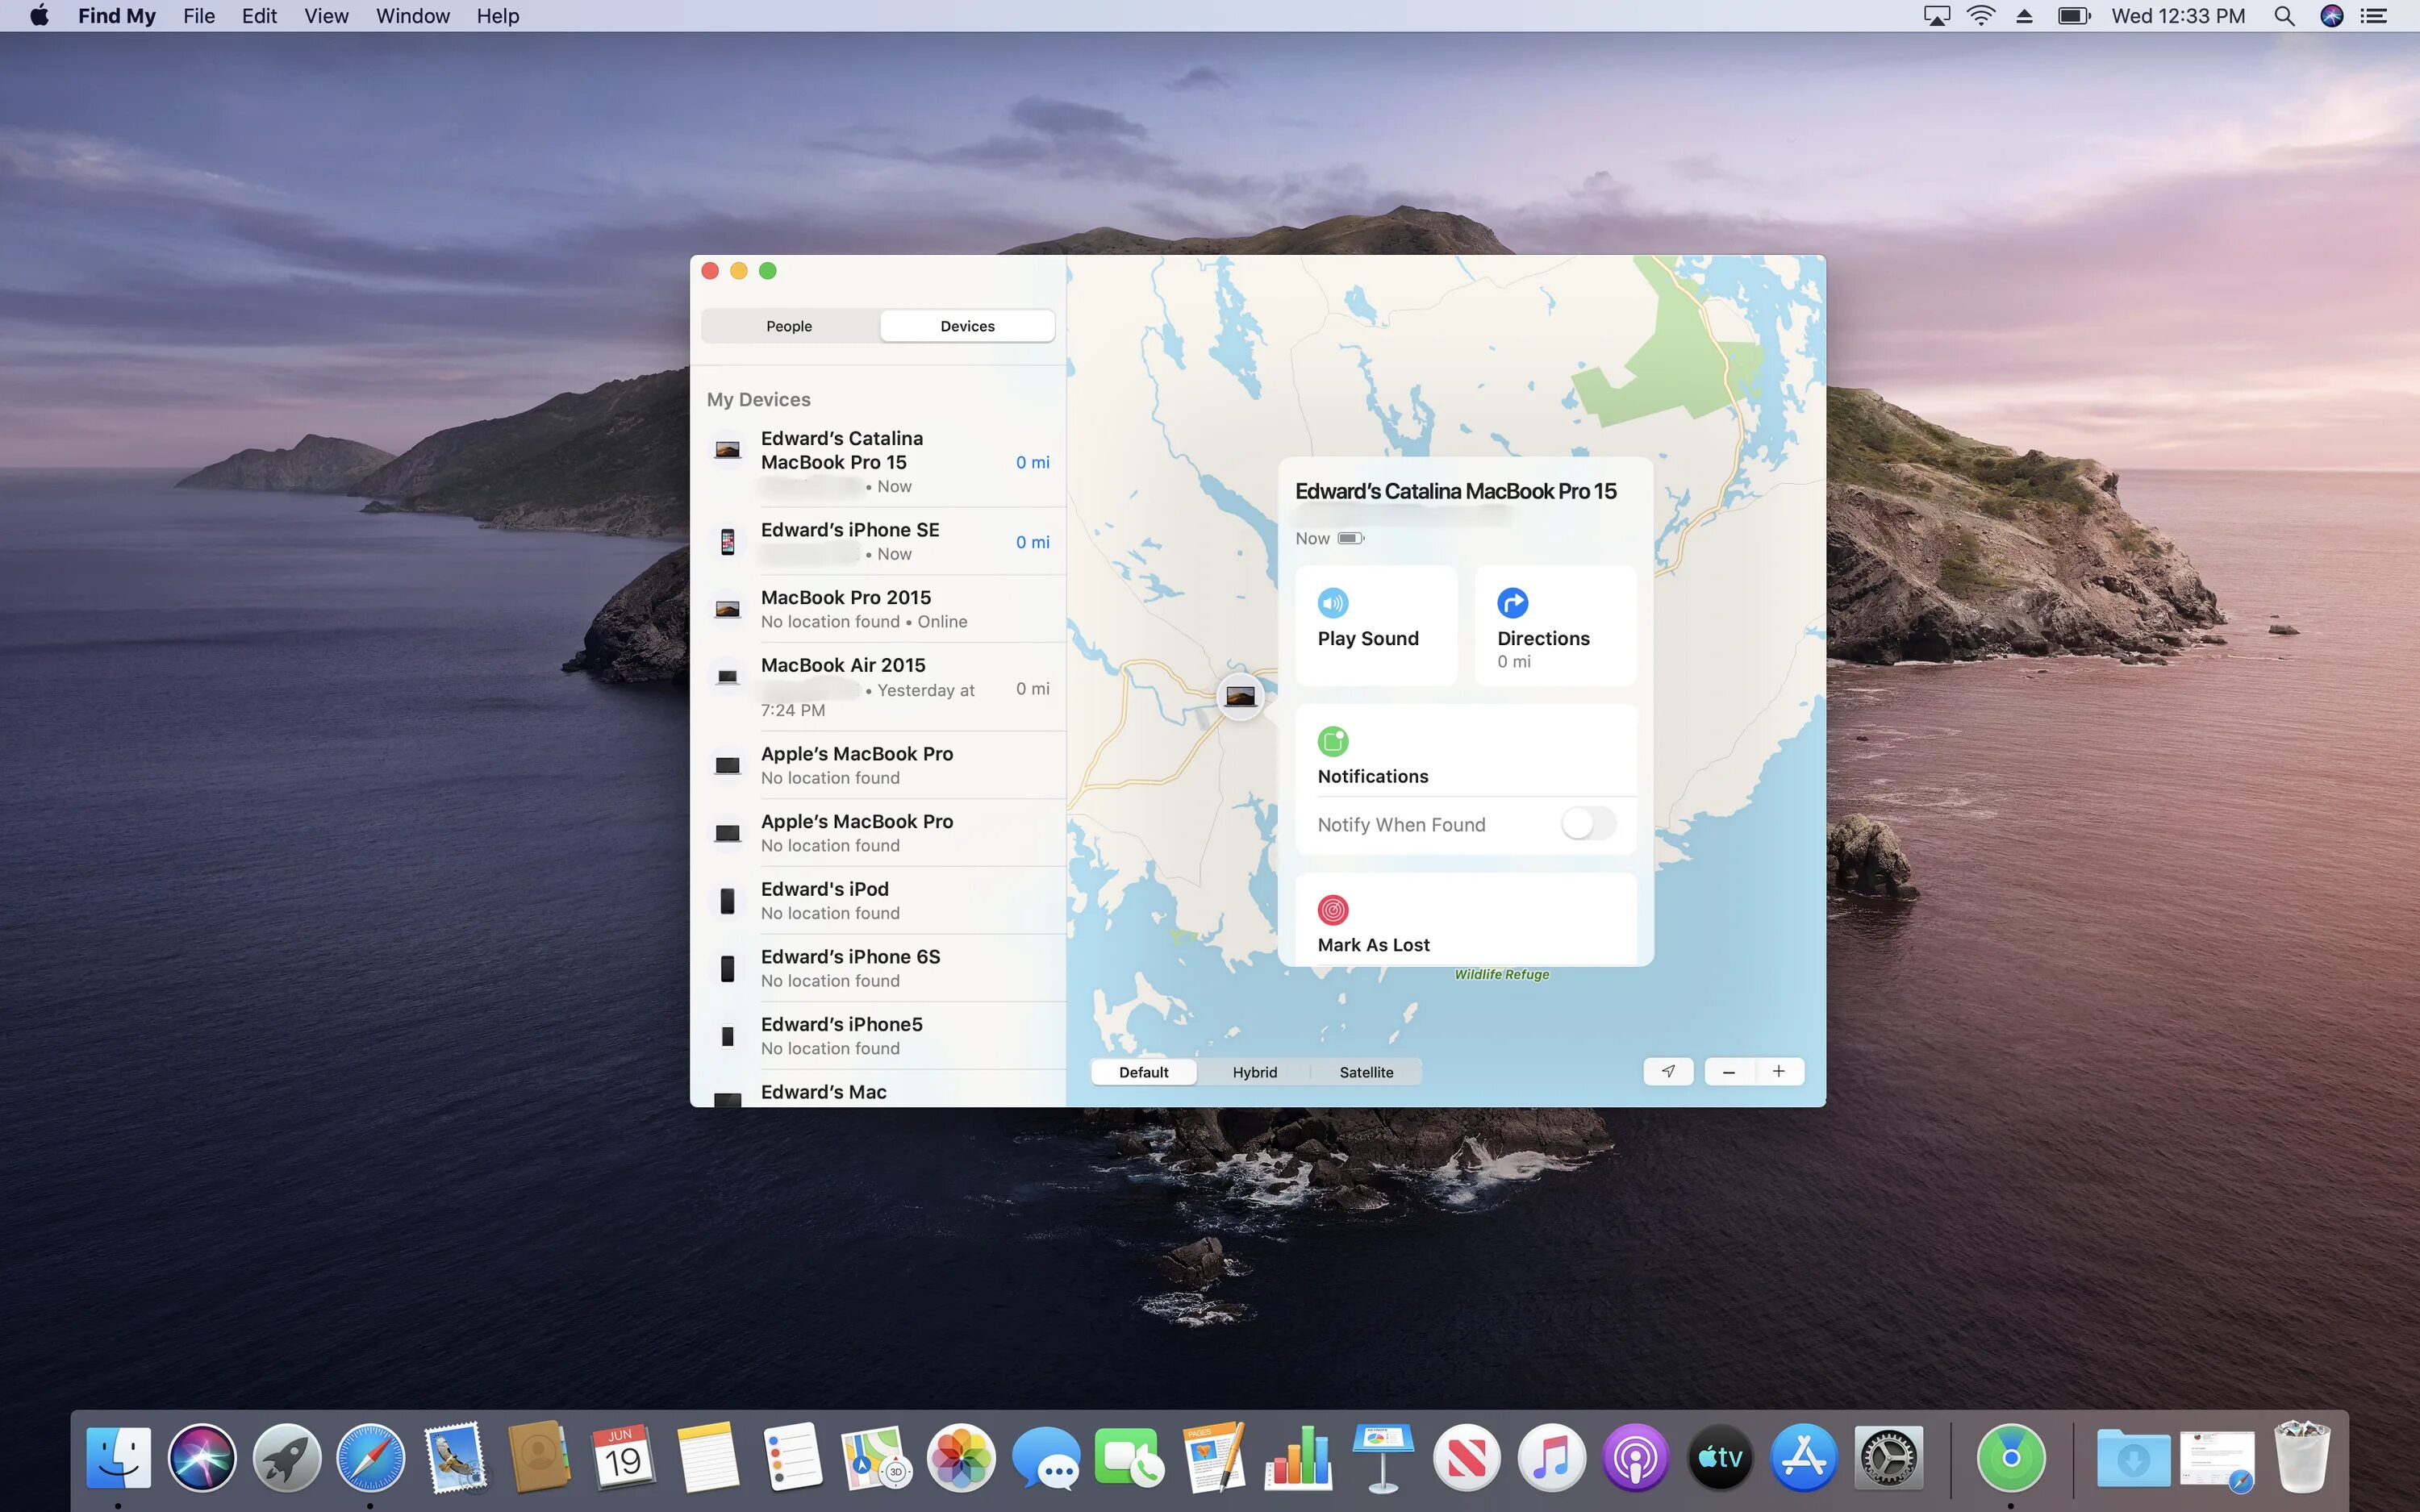Zoom in on the map with plus

coord(1779,1071)
